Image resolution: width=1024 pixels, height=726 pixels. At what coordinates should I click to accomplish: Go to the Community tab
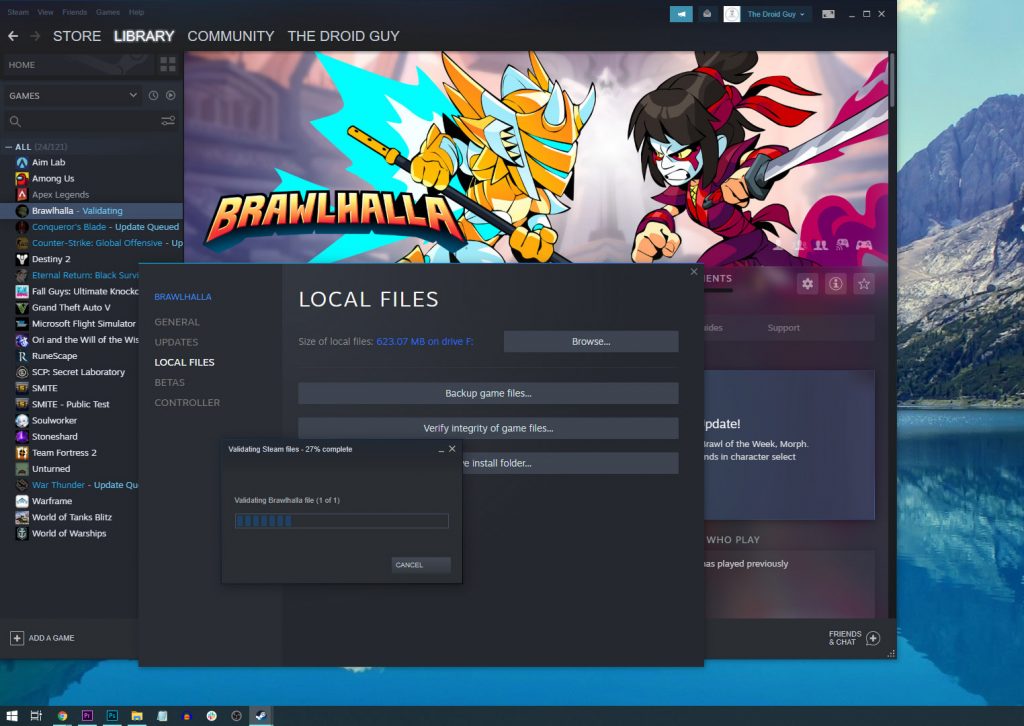click(x=231, y=36)
